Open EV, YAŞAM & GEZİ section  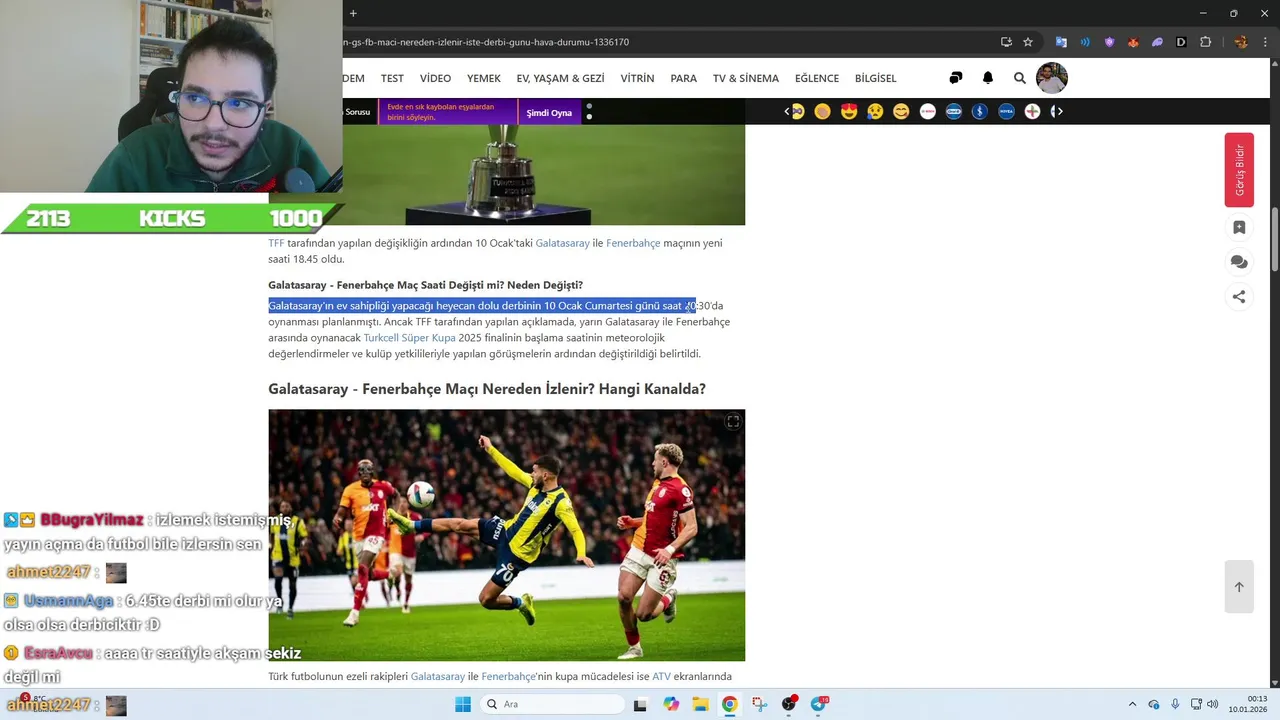click(x=560, y=78)
